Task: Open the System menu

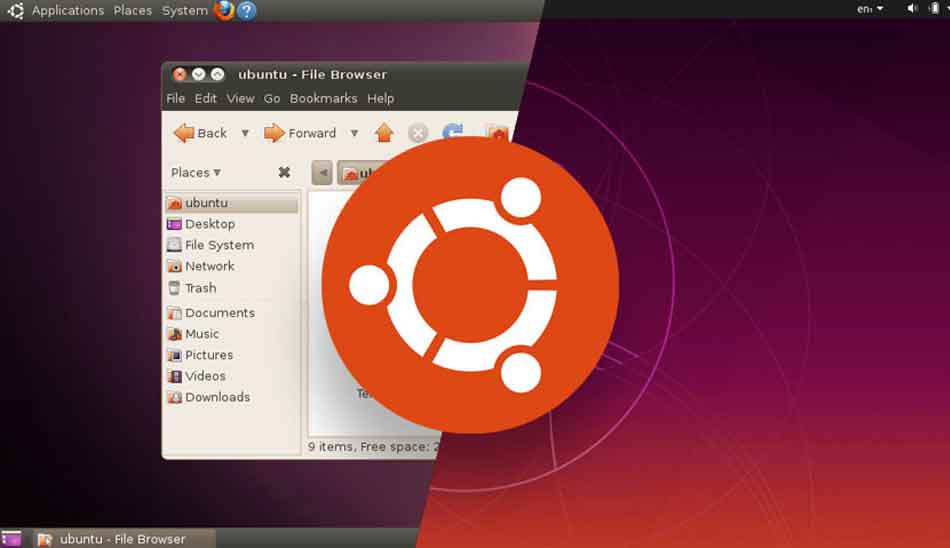Action: (185, 10)
